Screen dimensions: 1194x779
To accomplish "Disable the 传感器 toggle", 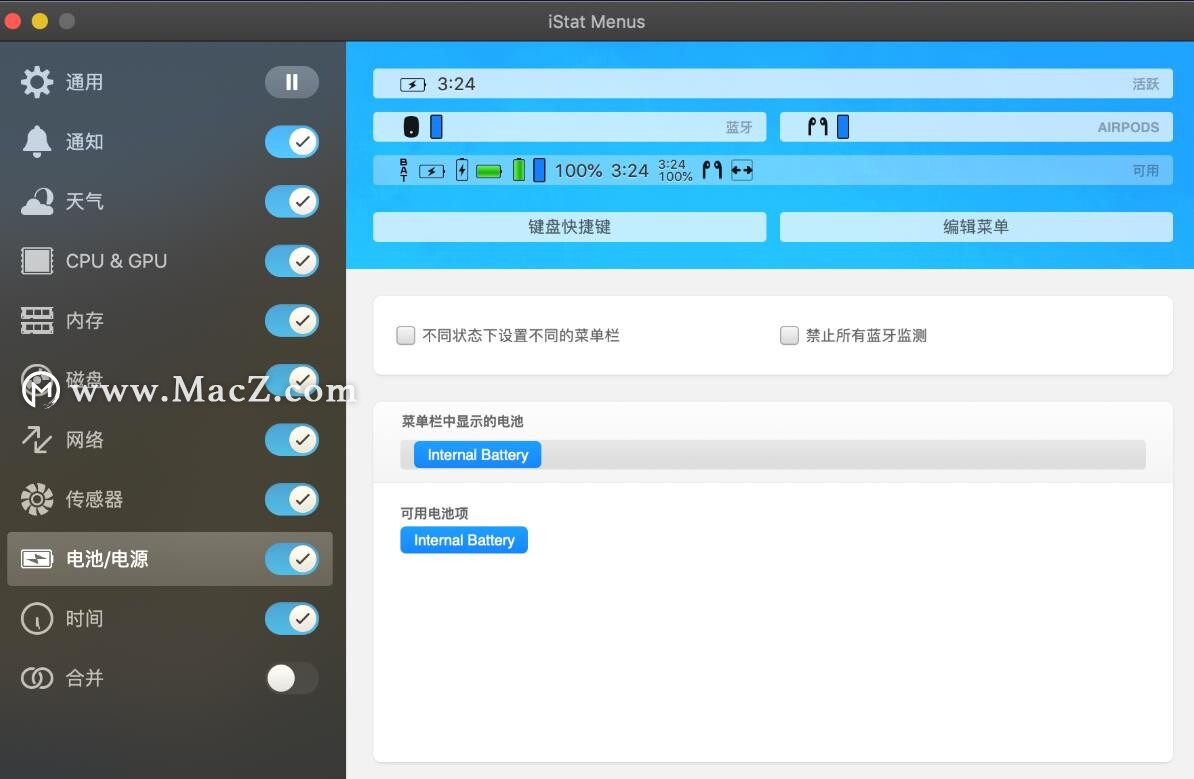I will pos(292,500).
